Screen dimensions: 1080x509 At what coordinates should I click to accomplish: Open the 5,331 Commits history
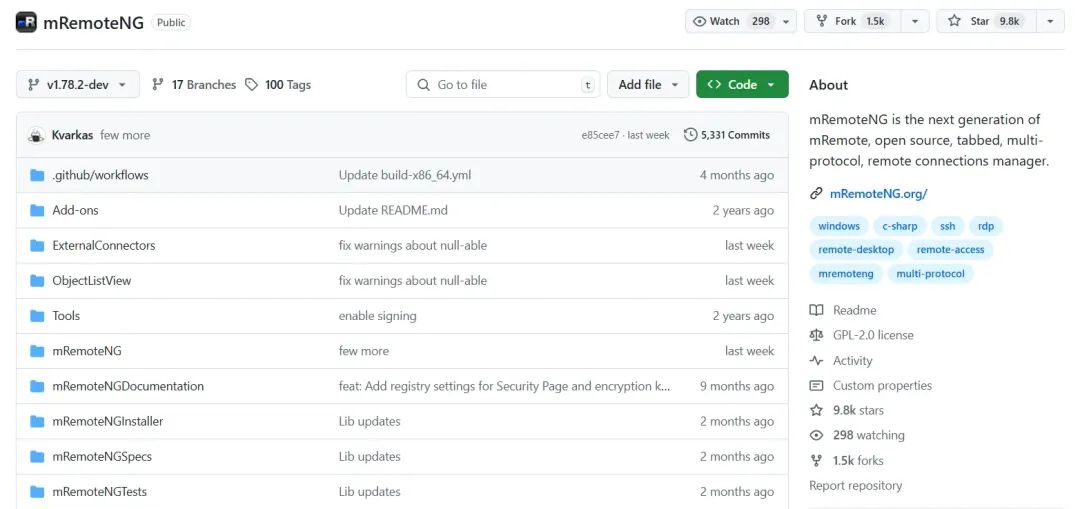click(727, 135)
